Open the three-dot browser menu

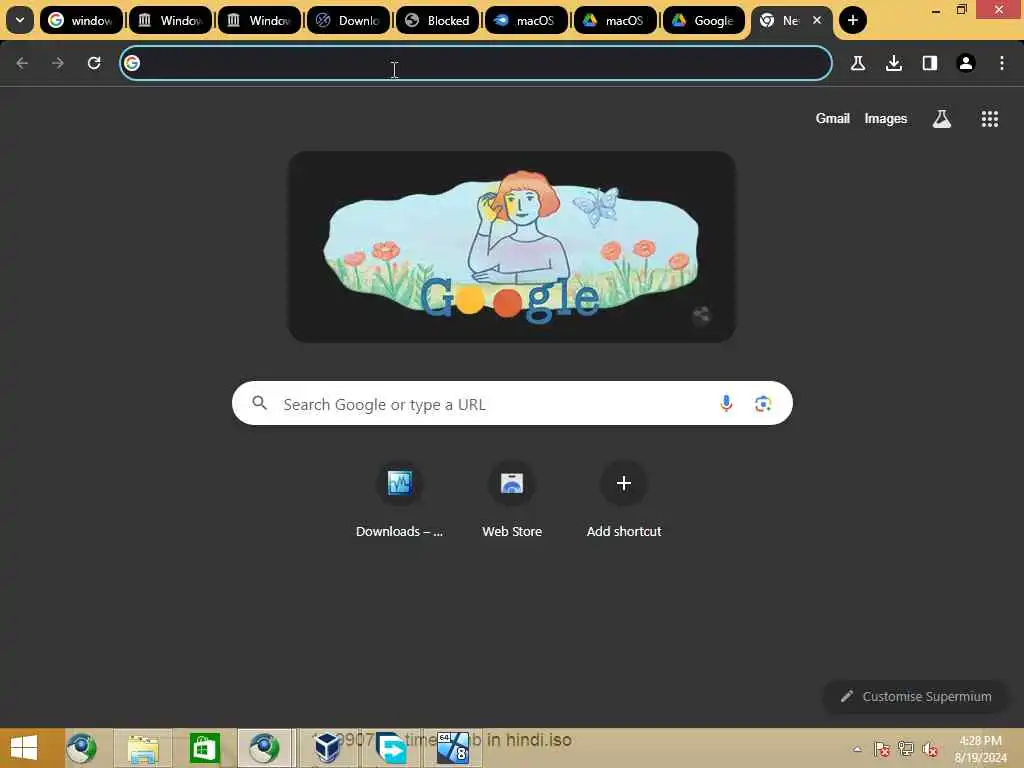[x=1002, y=63]
